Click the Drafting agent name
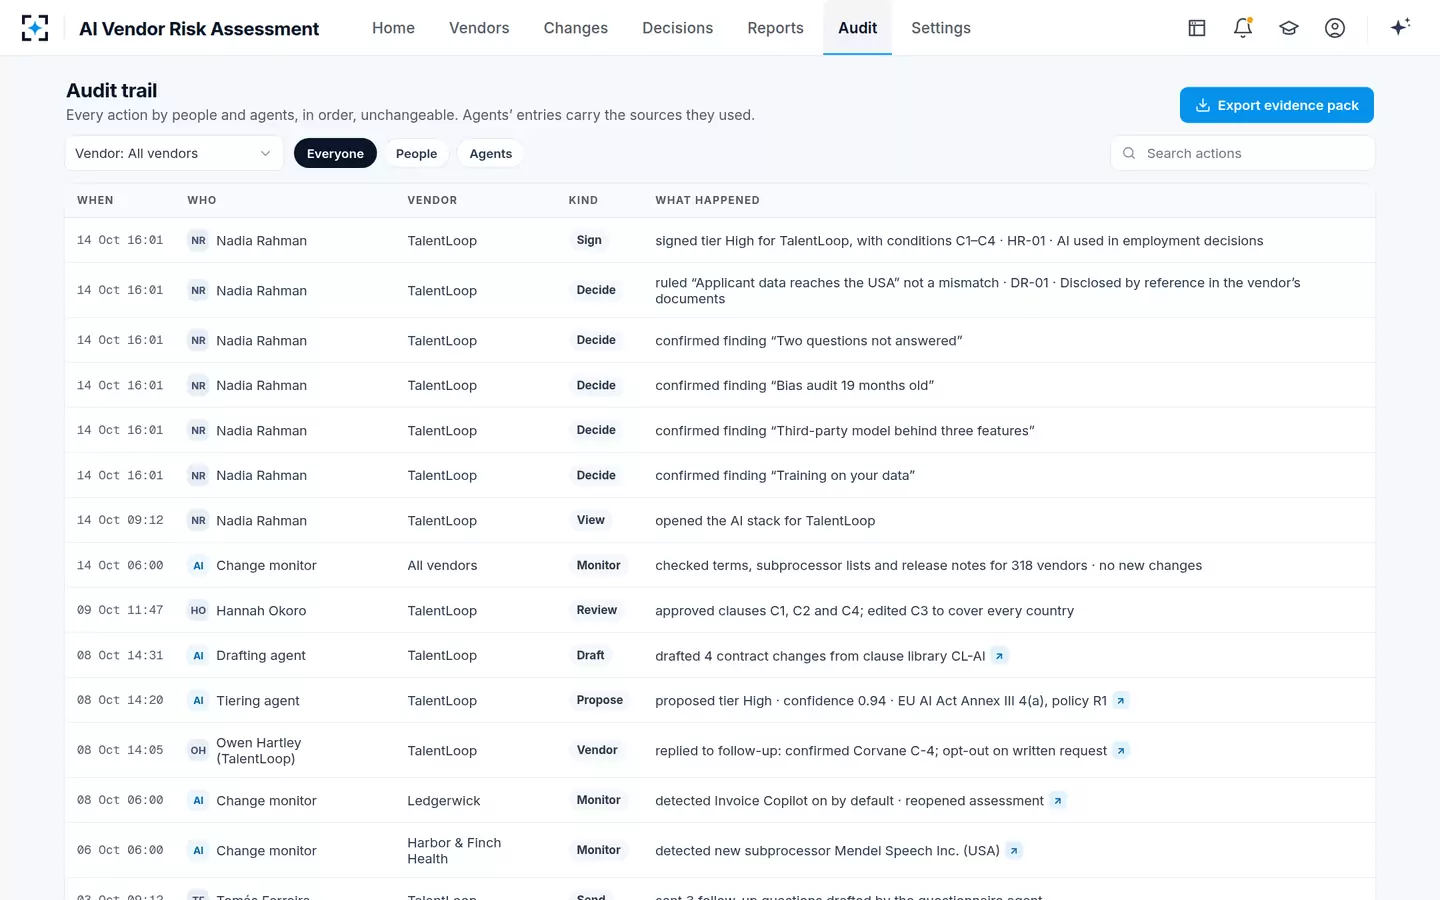 click(x=261, y=656)
